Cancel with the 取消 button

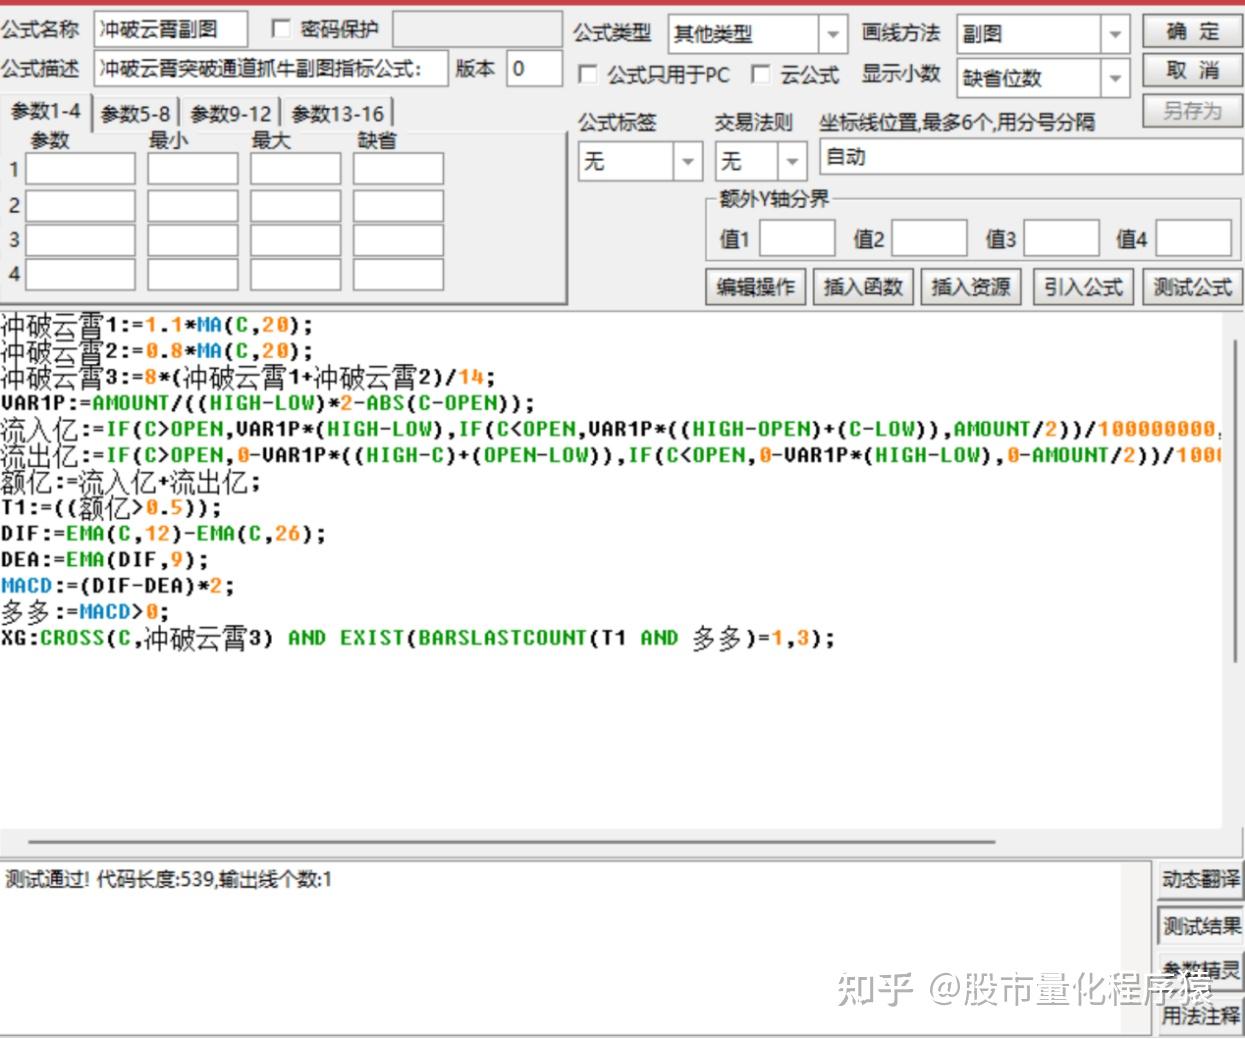tap(1192, 72)
